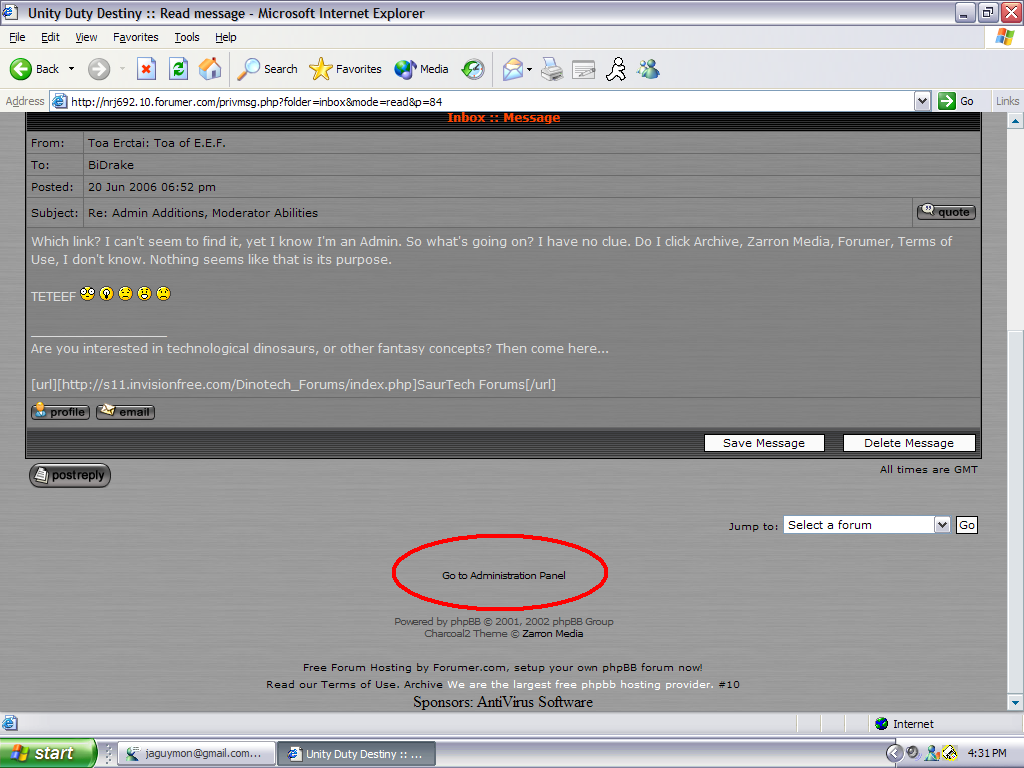Open Favorites star in toolbar

(x=345, y=69)
